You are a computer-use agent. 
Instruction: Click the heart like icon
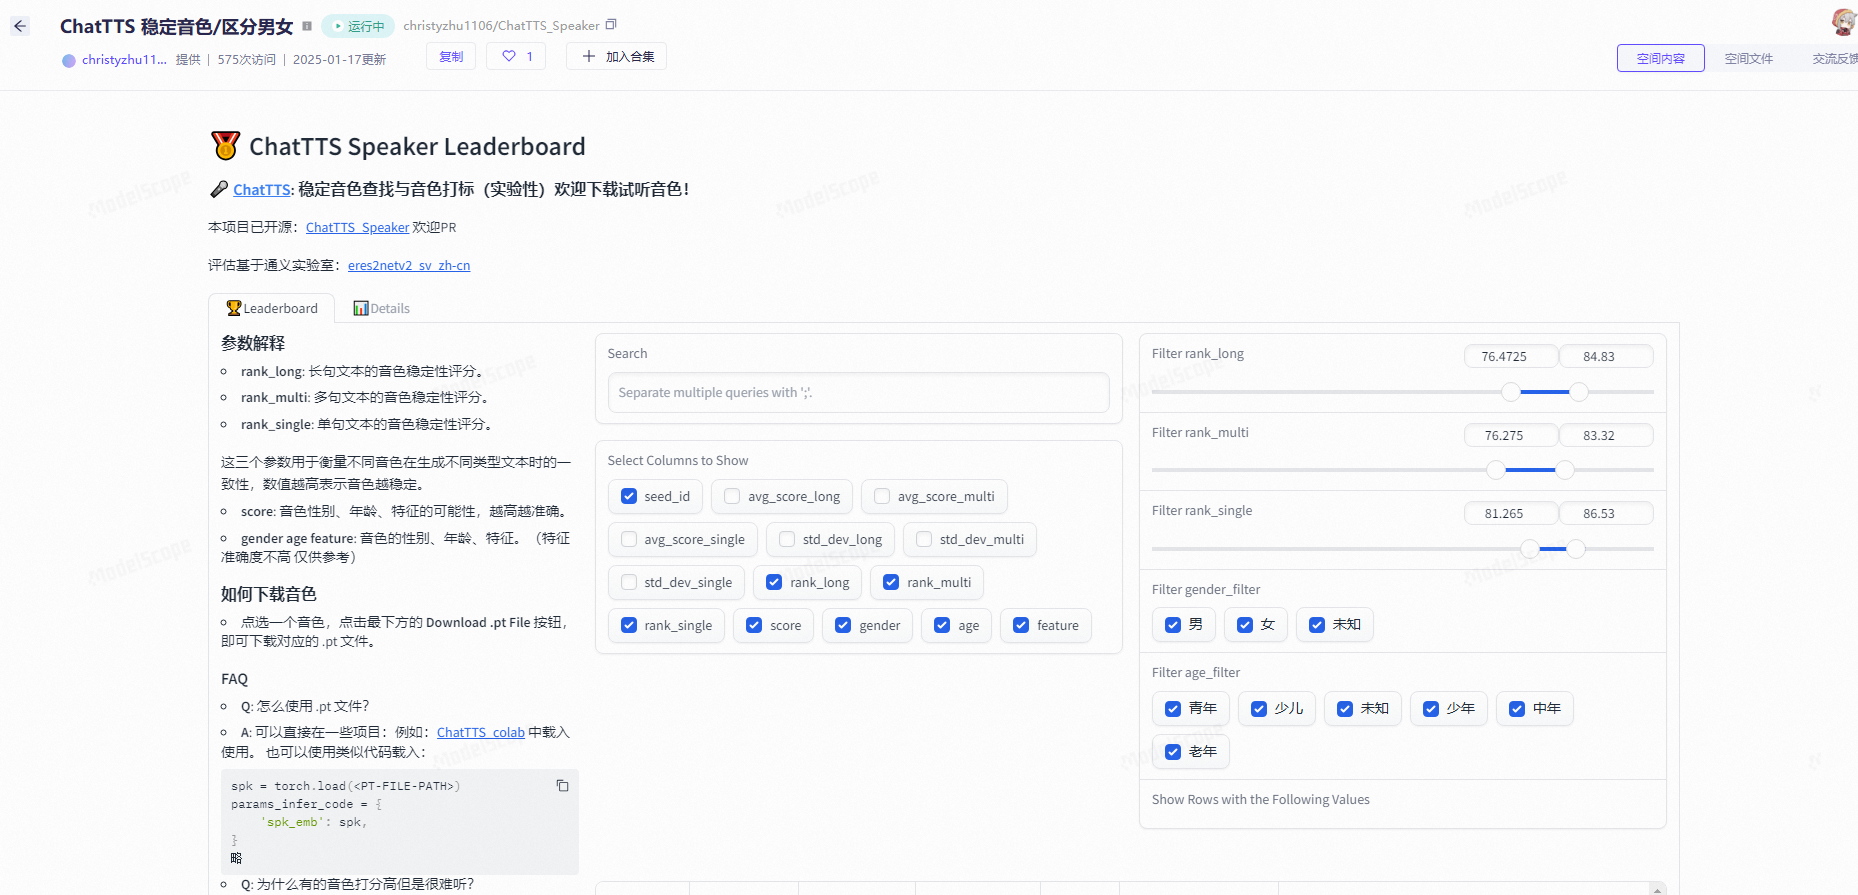click(x=509, y=56)
